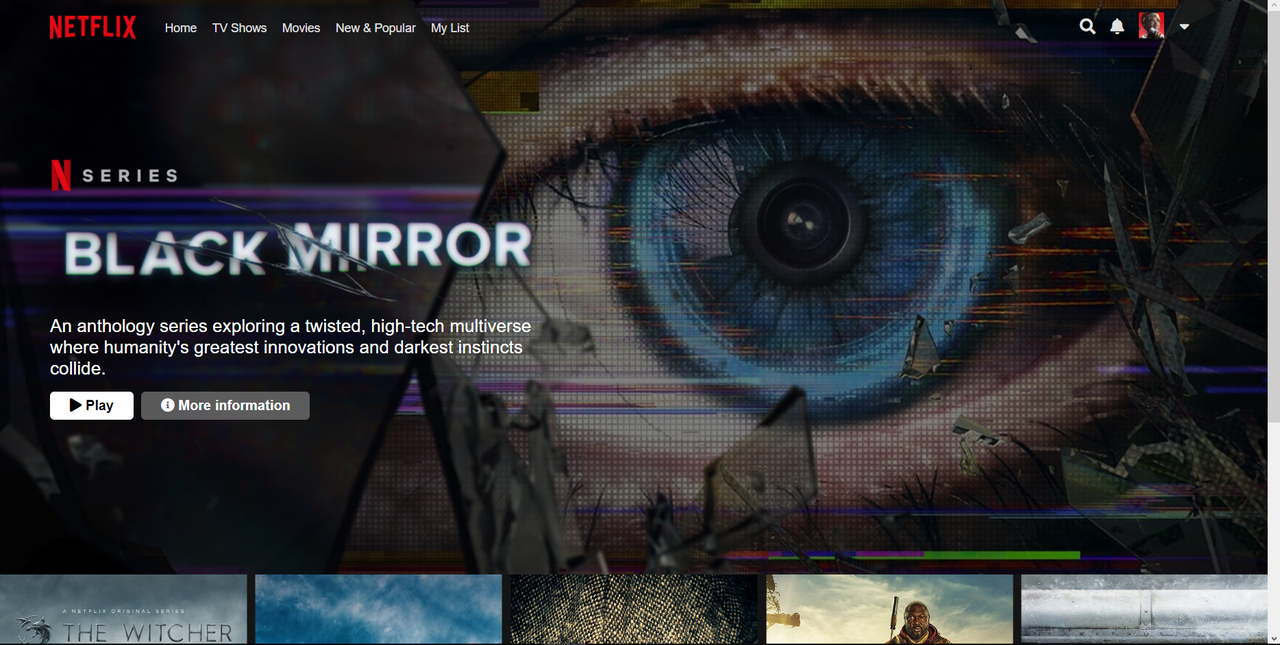Open The Witcher thumbnail
The height and width of the screenshot is (645, 1280).
pos(123,609)
